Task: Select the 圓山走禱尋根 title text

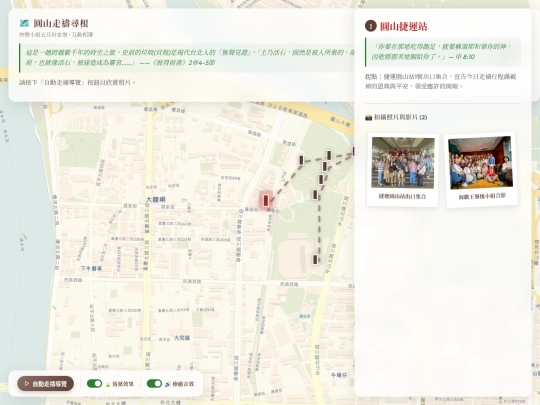Action: [x=61, y=23]
